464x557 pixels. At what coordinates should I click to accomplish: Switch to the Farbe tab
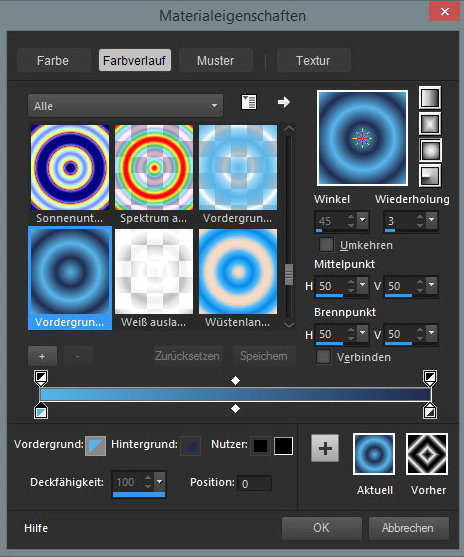pyautogui.click(x=53, y=60)
